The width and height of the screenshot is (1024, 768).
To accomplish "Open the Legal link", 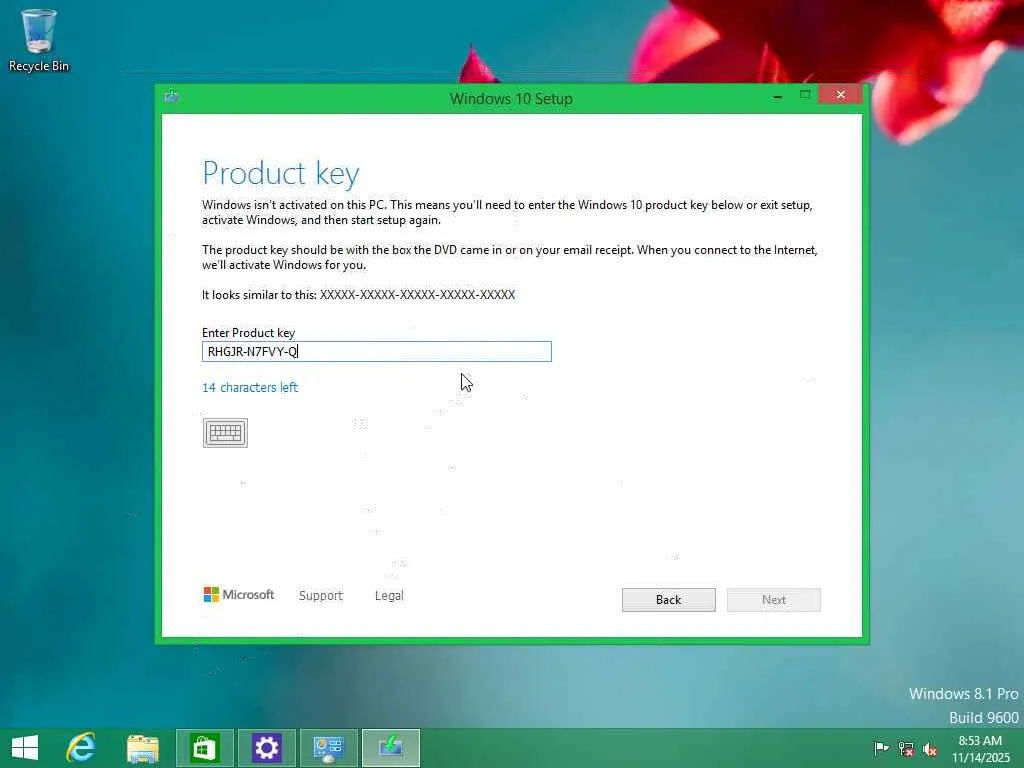I will click(x=389, y=596).
